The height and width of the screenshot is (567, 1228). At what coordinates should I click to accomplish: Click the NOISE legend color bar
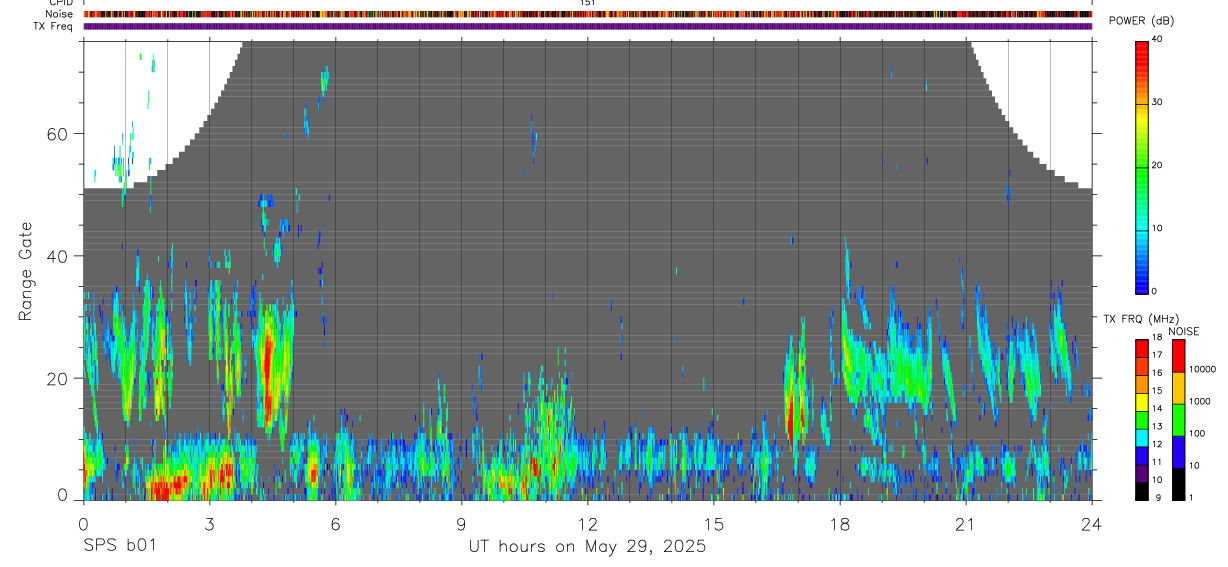1178,420
